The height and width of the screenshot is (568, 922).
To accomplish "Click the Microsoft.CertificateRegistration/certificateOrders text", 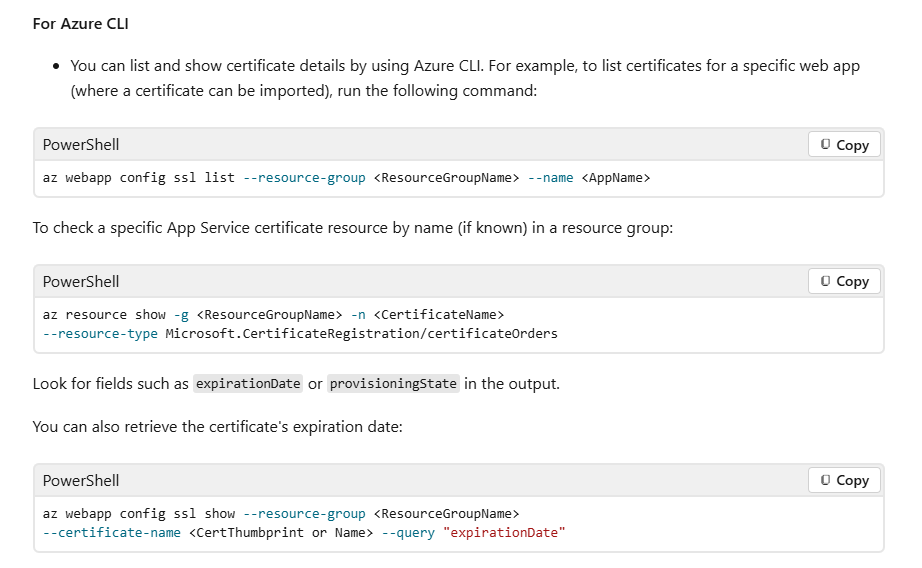I will click(x=362, y=333).
